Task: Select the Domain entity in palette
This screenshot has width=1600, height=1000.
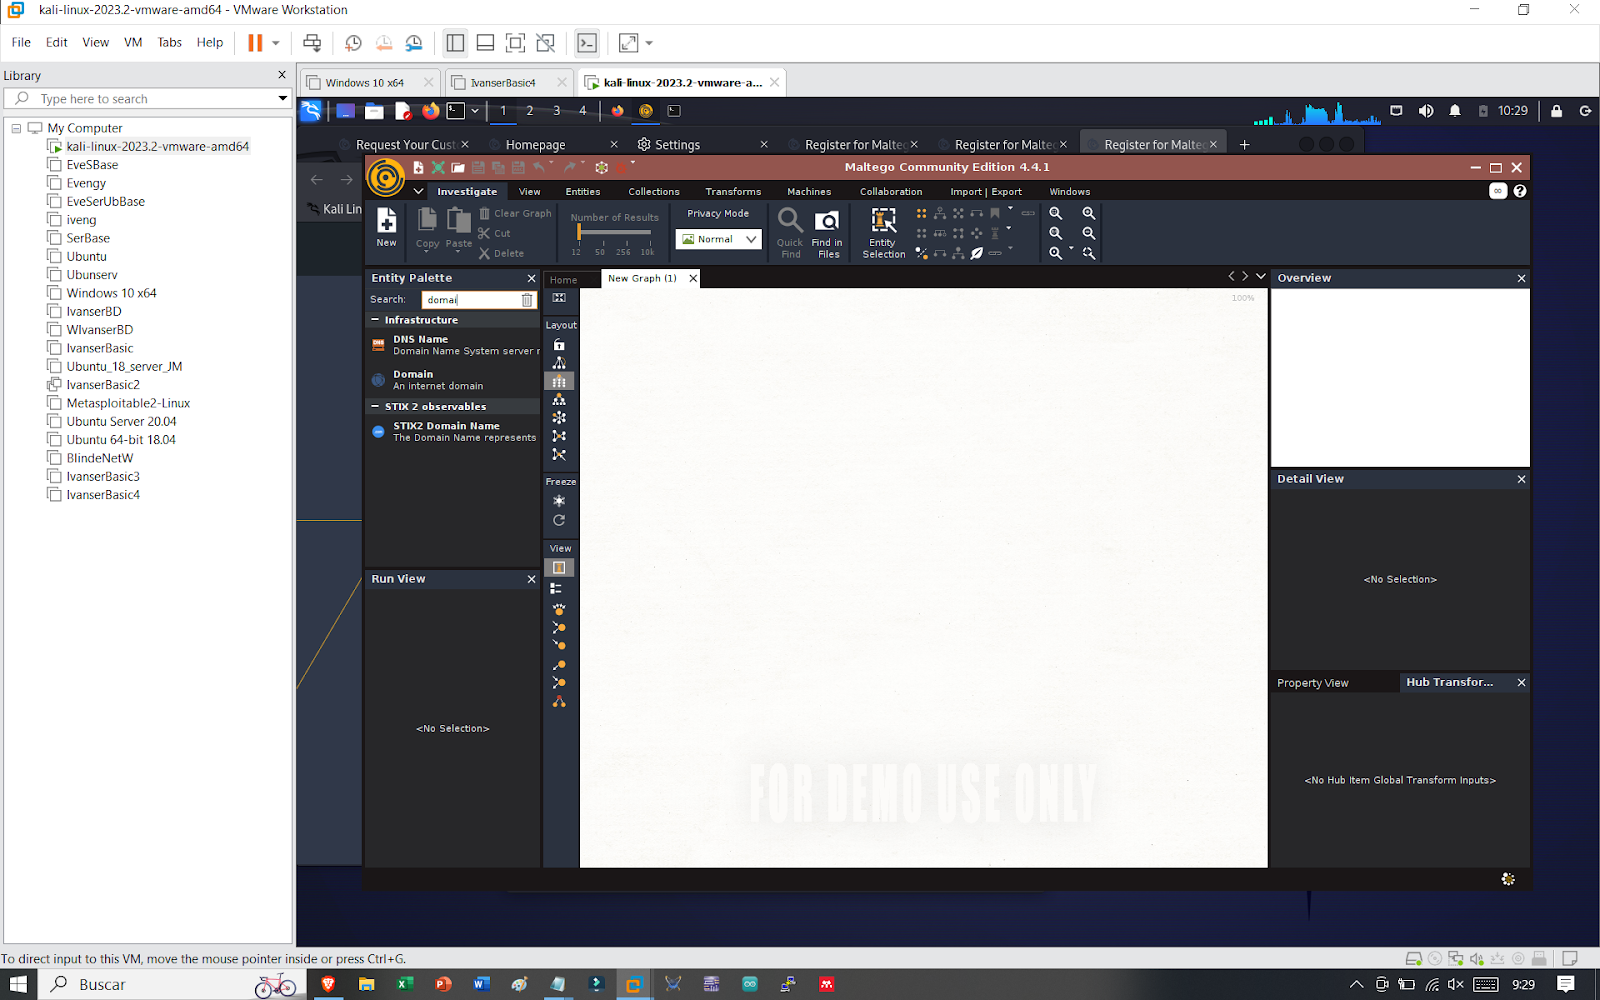Action: click(x=453, y=380)
